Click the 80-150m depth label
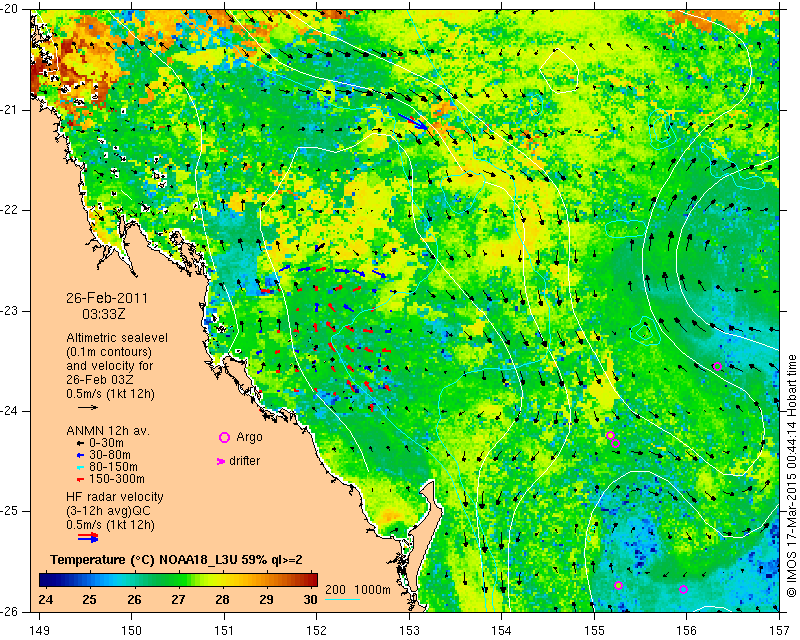The image size is (800, 640). point(113,467)
